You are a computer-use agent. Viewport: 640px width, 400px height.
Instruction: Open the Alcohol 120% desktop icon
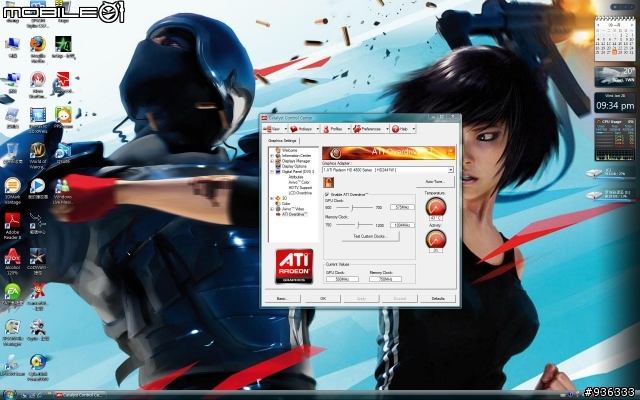pyautogui.click(x=12, y=257)
